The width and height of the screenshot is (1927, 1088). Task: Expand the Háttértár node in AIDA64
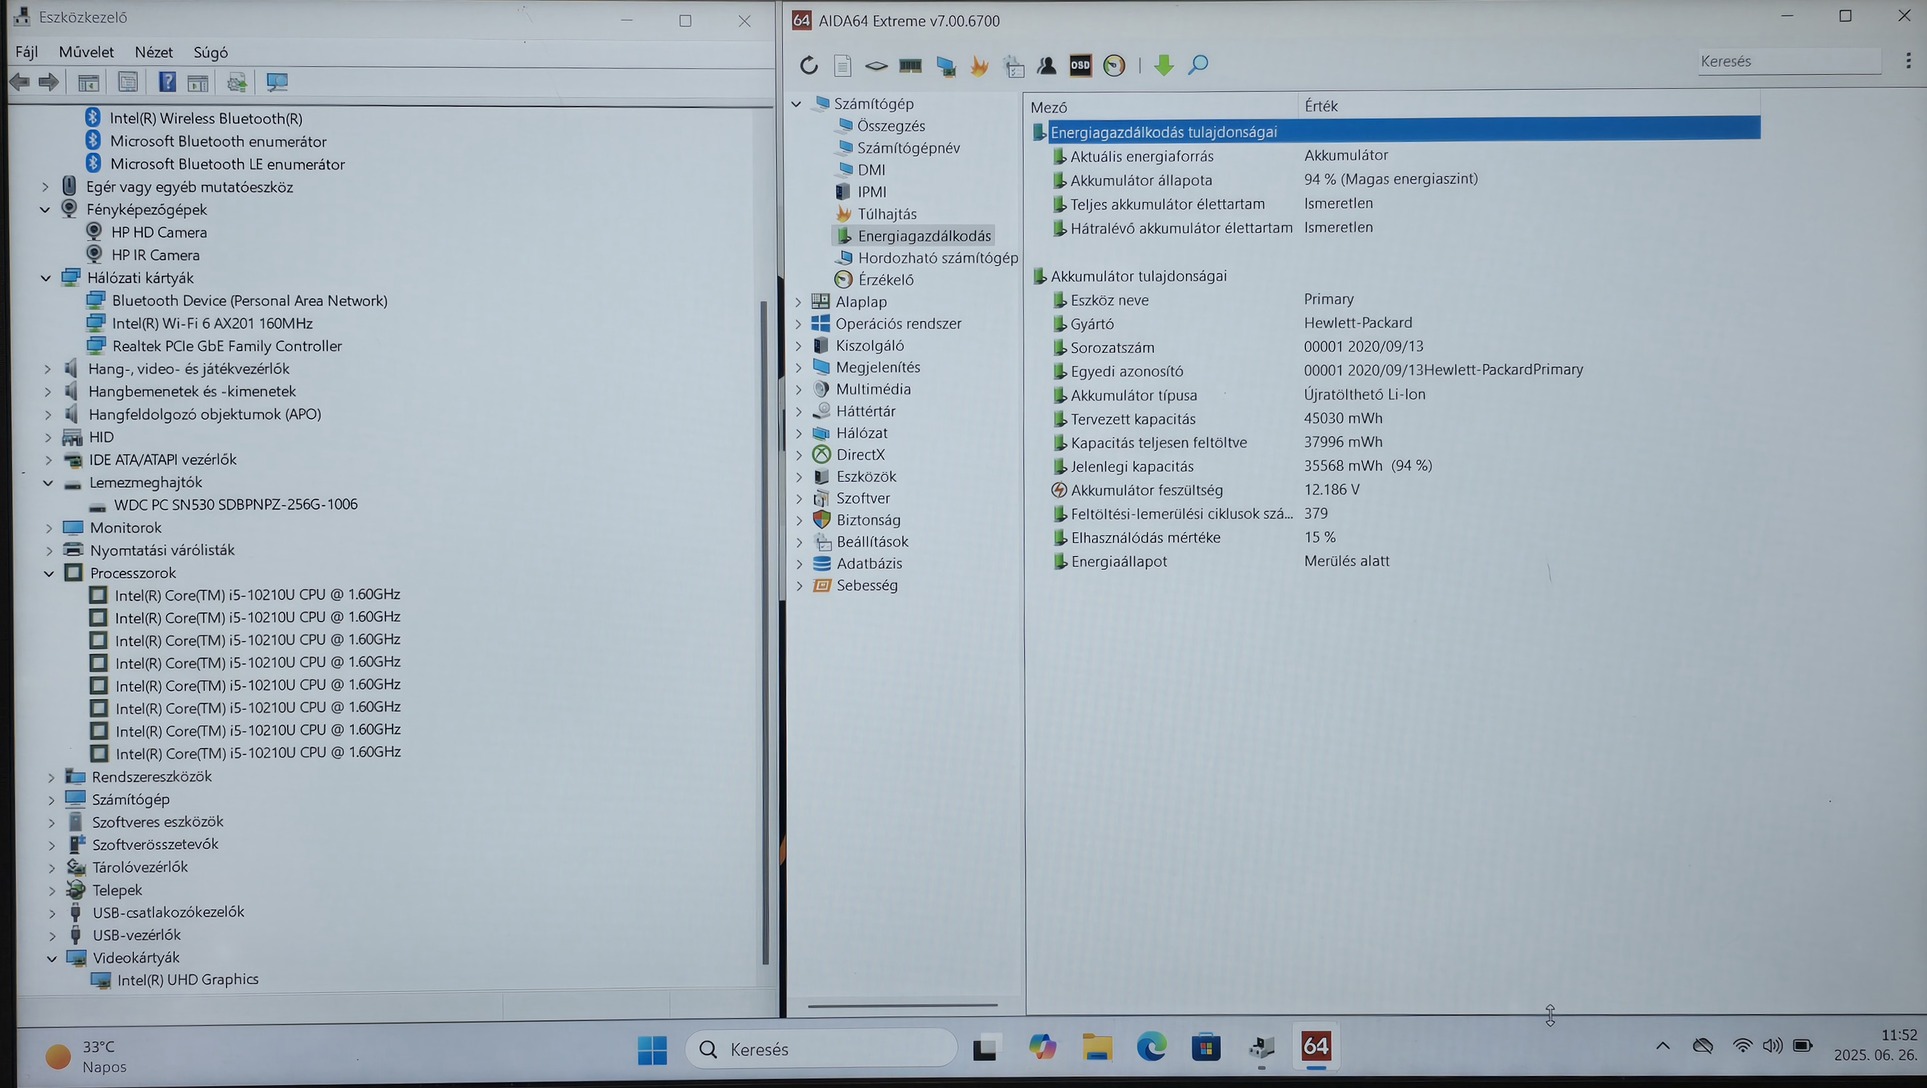click(798, 411)
